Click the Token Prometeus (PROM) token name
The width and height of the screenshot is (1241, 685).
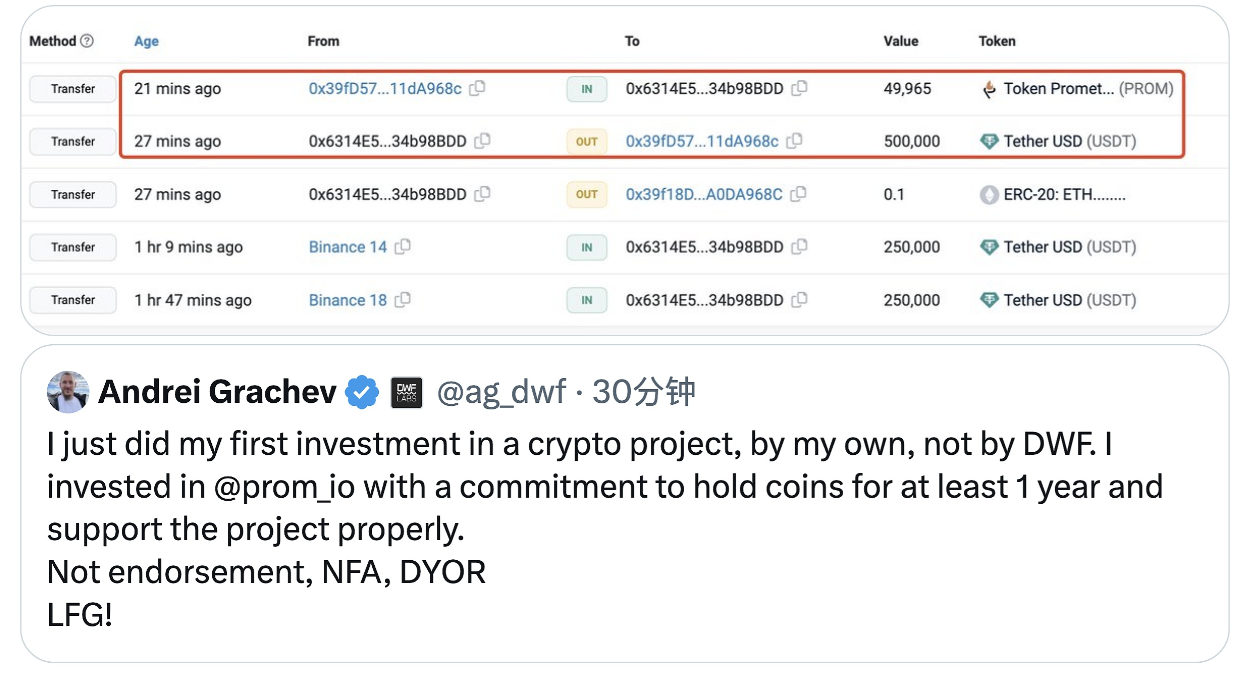point(1059,89)
